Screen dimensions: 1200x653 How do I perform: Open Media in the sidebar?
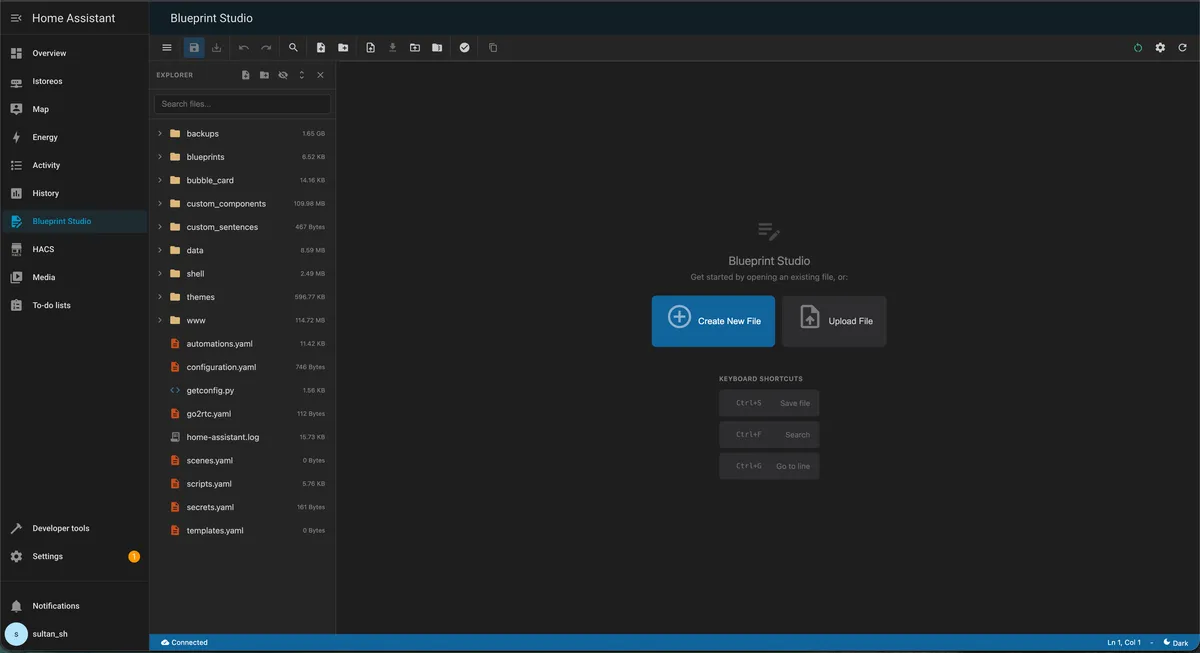click(x=74, y=277)
